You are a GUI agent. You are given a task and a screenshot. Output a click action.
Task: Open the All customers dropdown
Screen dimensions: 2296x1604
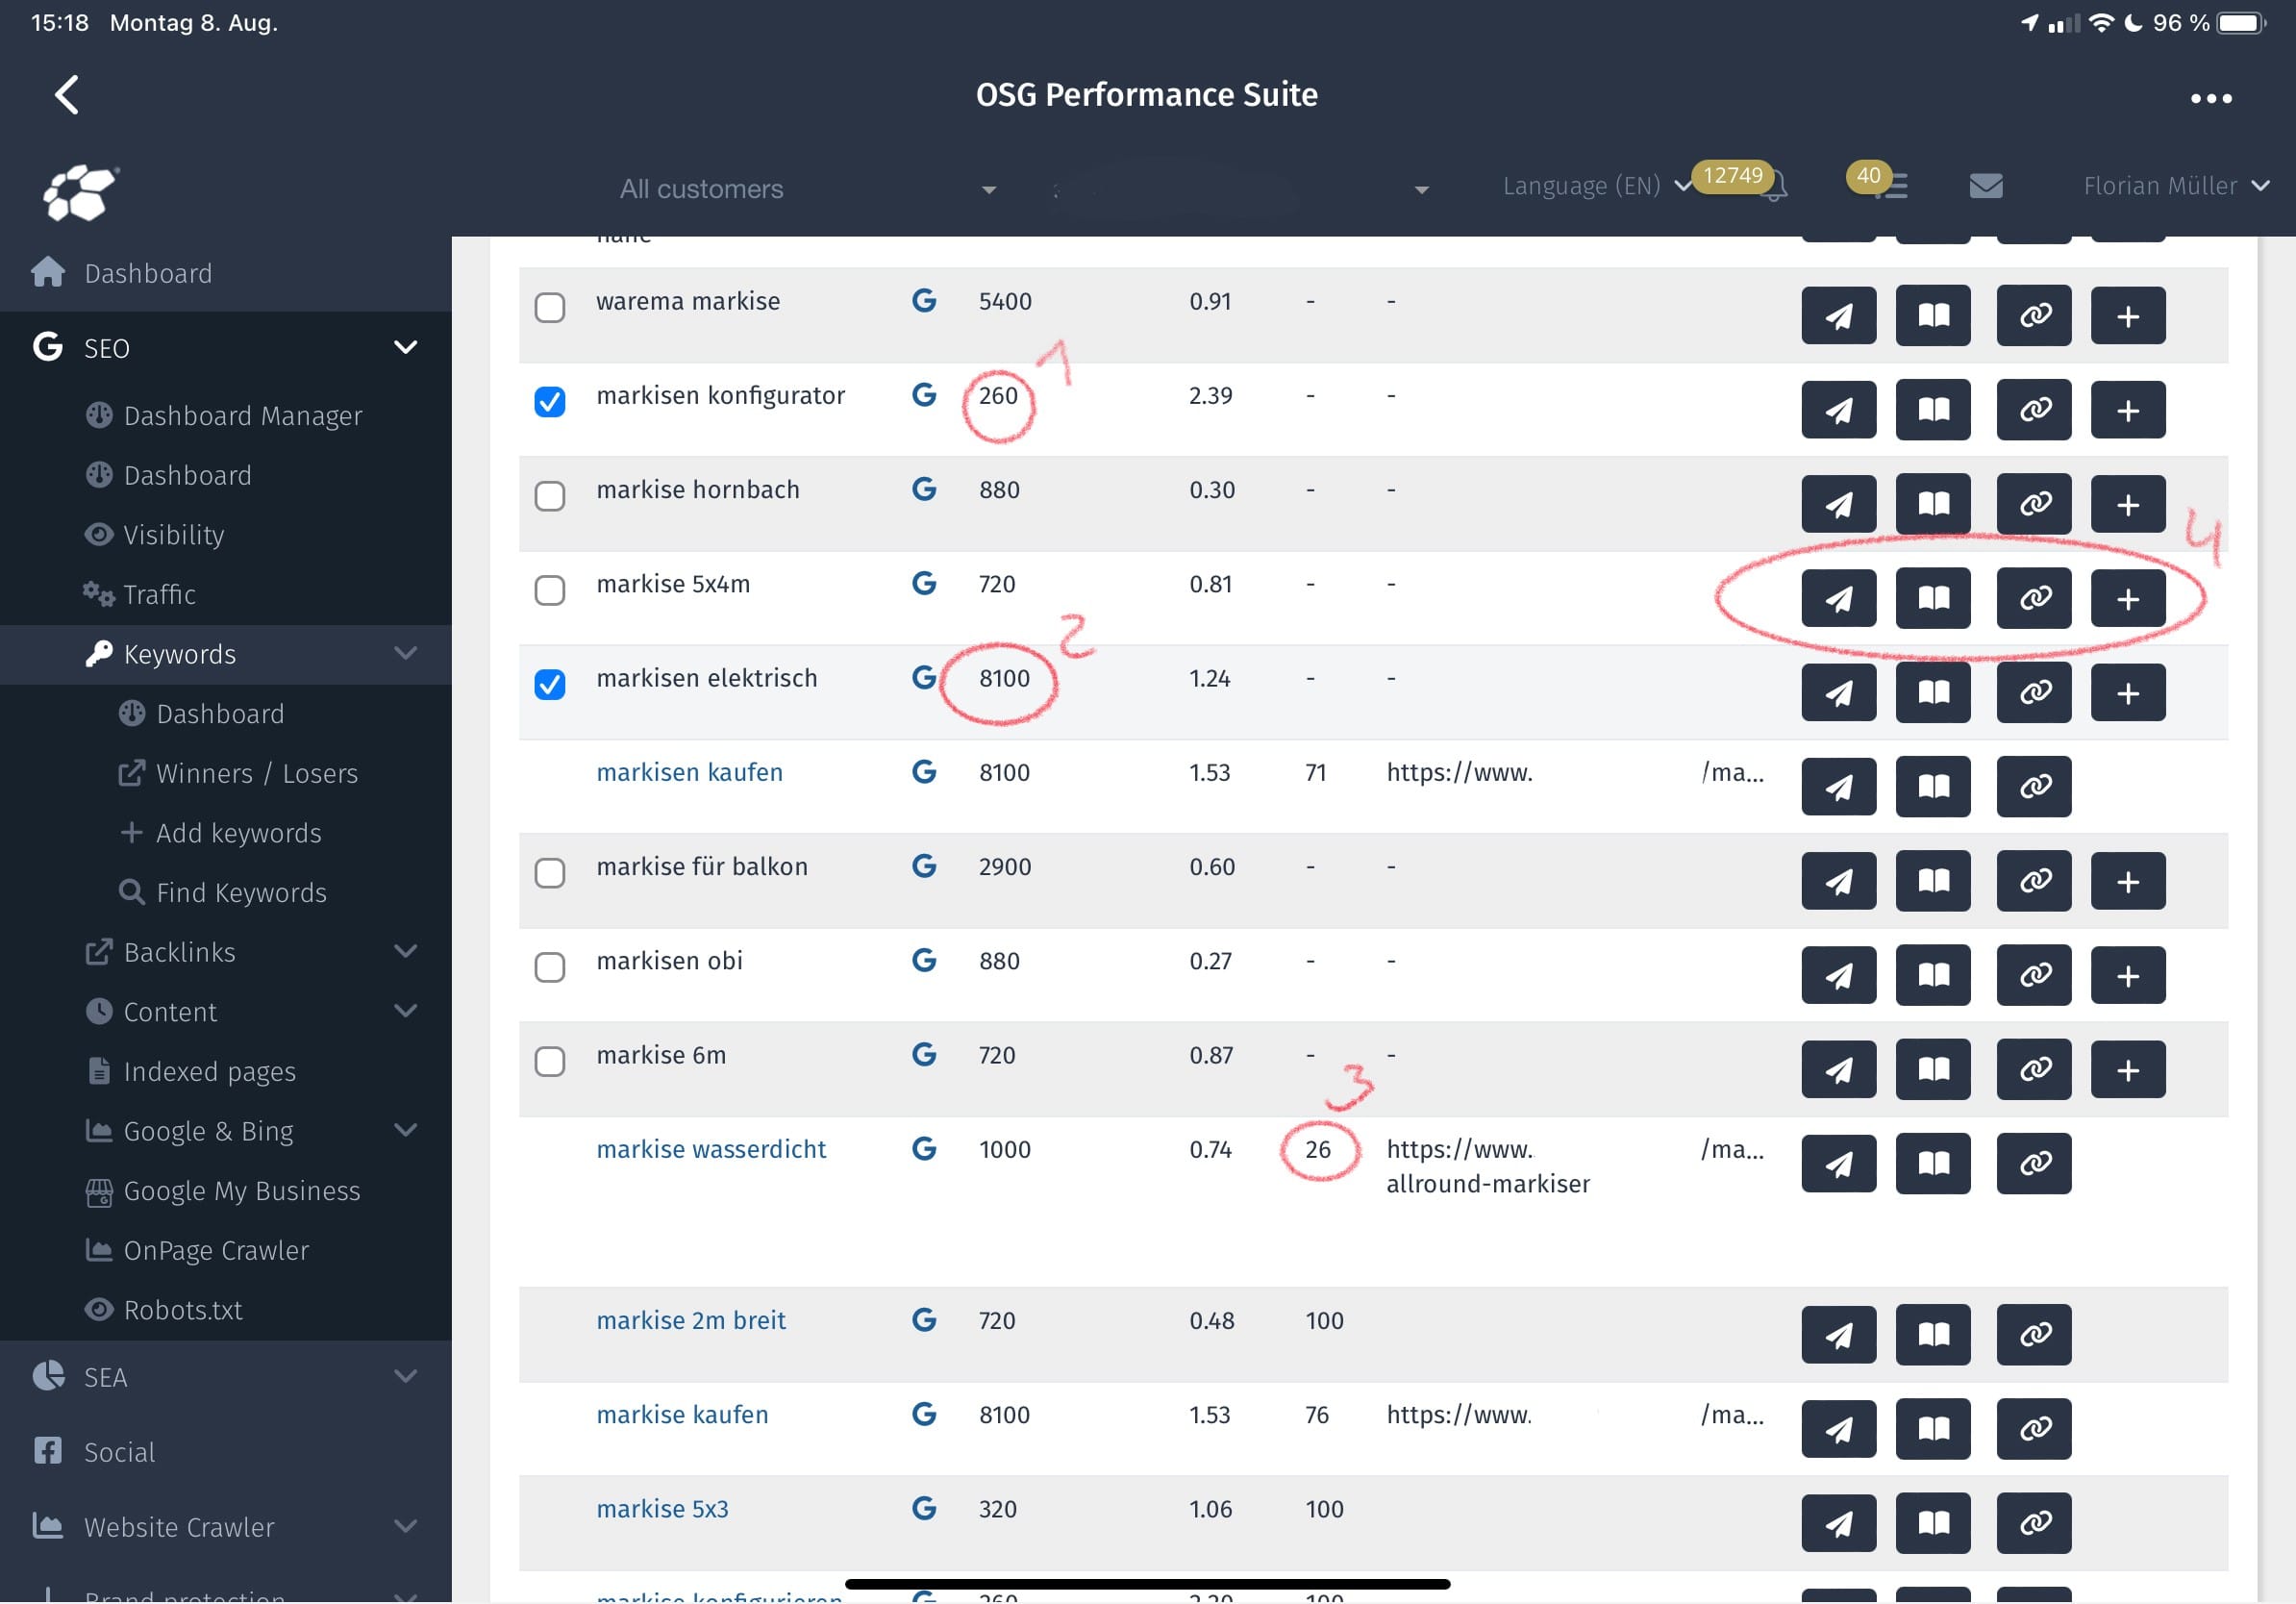[807, 189]
